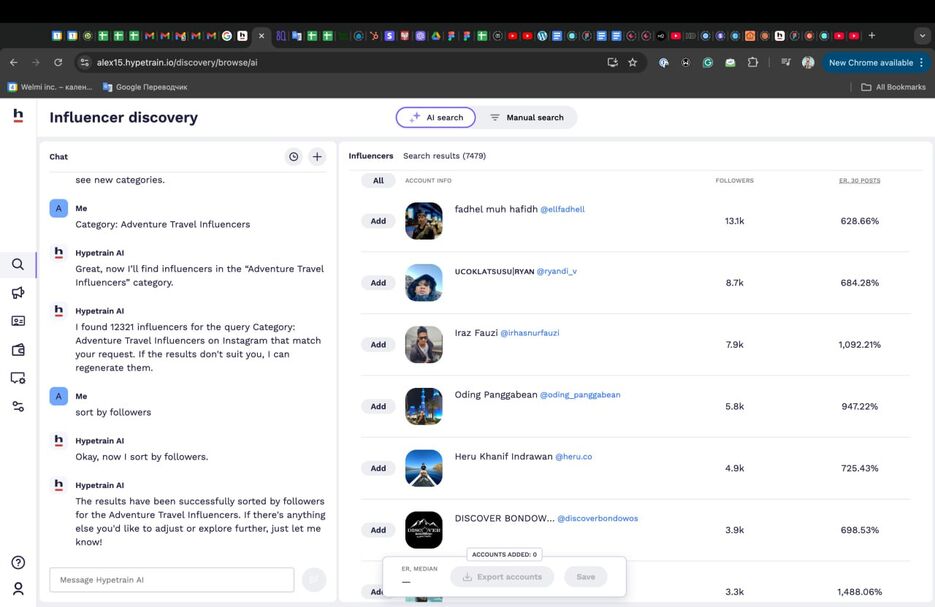Select the 'sort by followers' chat message
The image size is (935, 607).
(113, 412)
